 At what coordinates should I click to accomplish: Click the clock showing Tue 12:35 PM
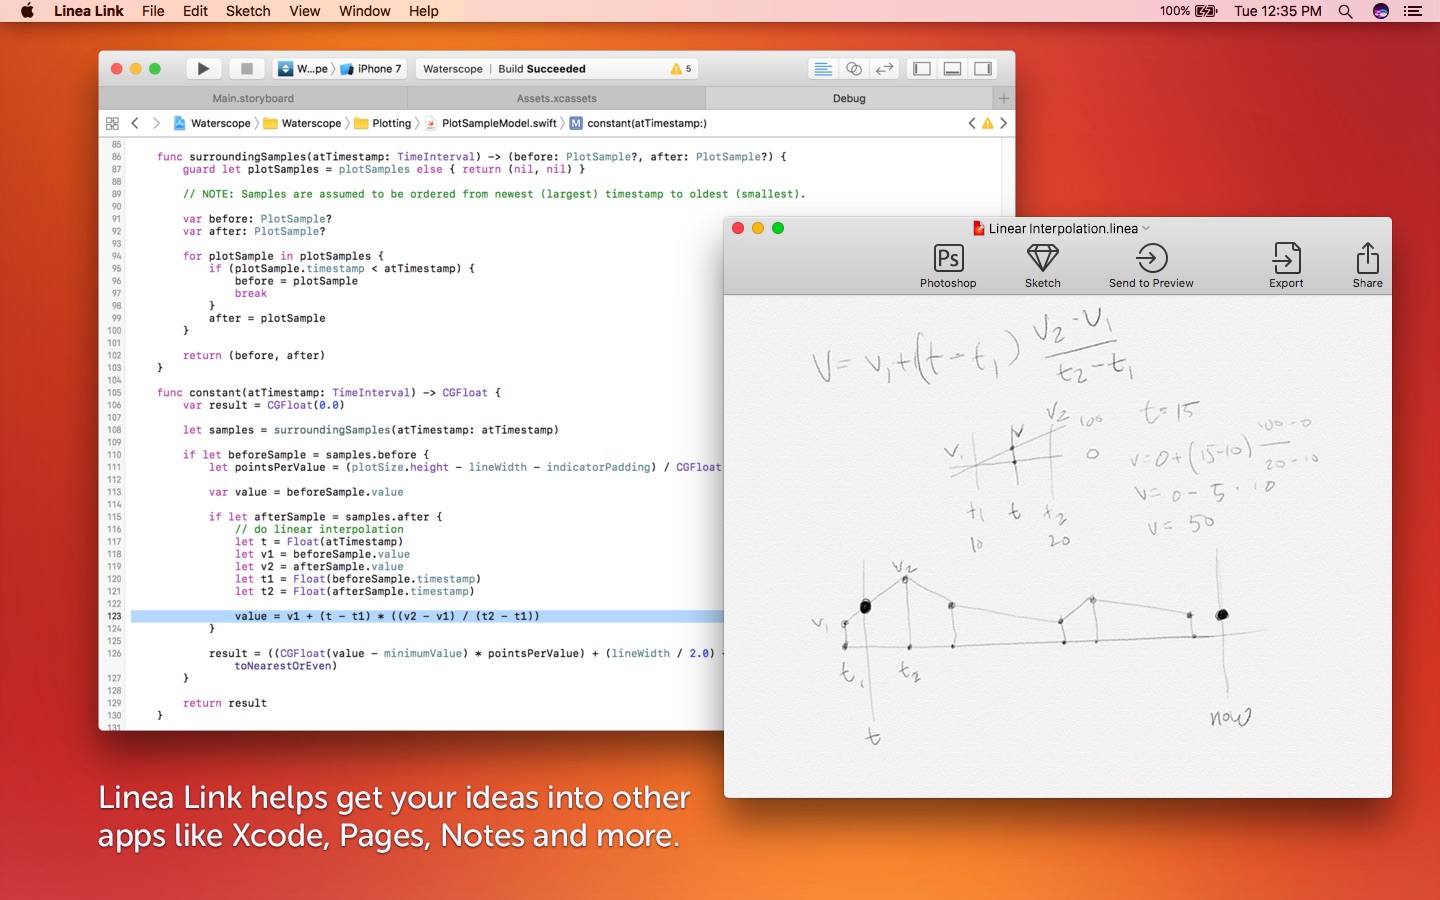pos(1278,11)
